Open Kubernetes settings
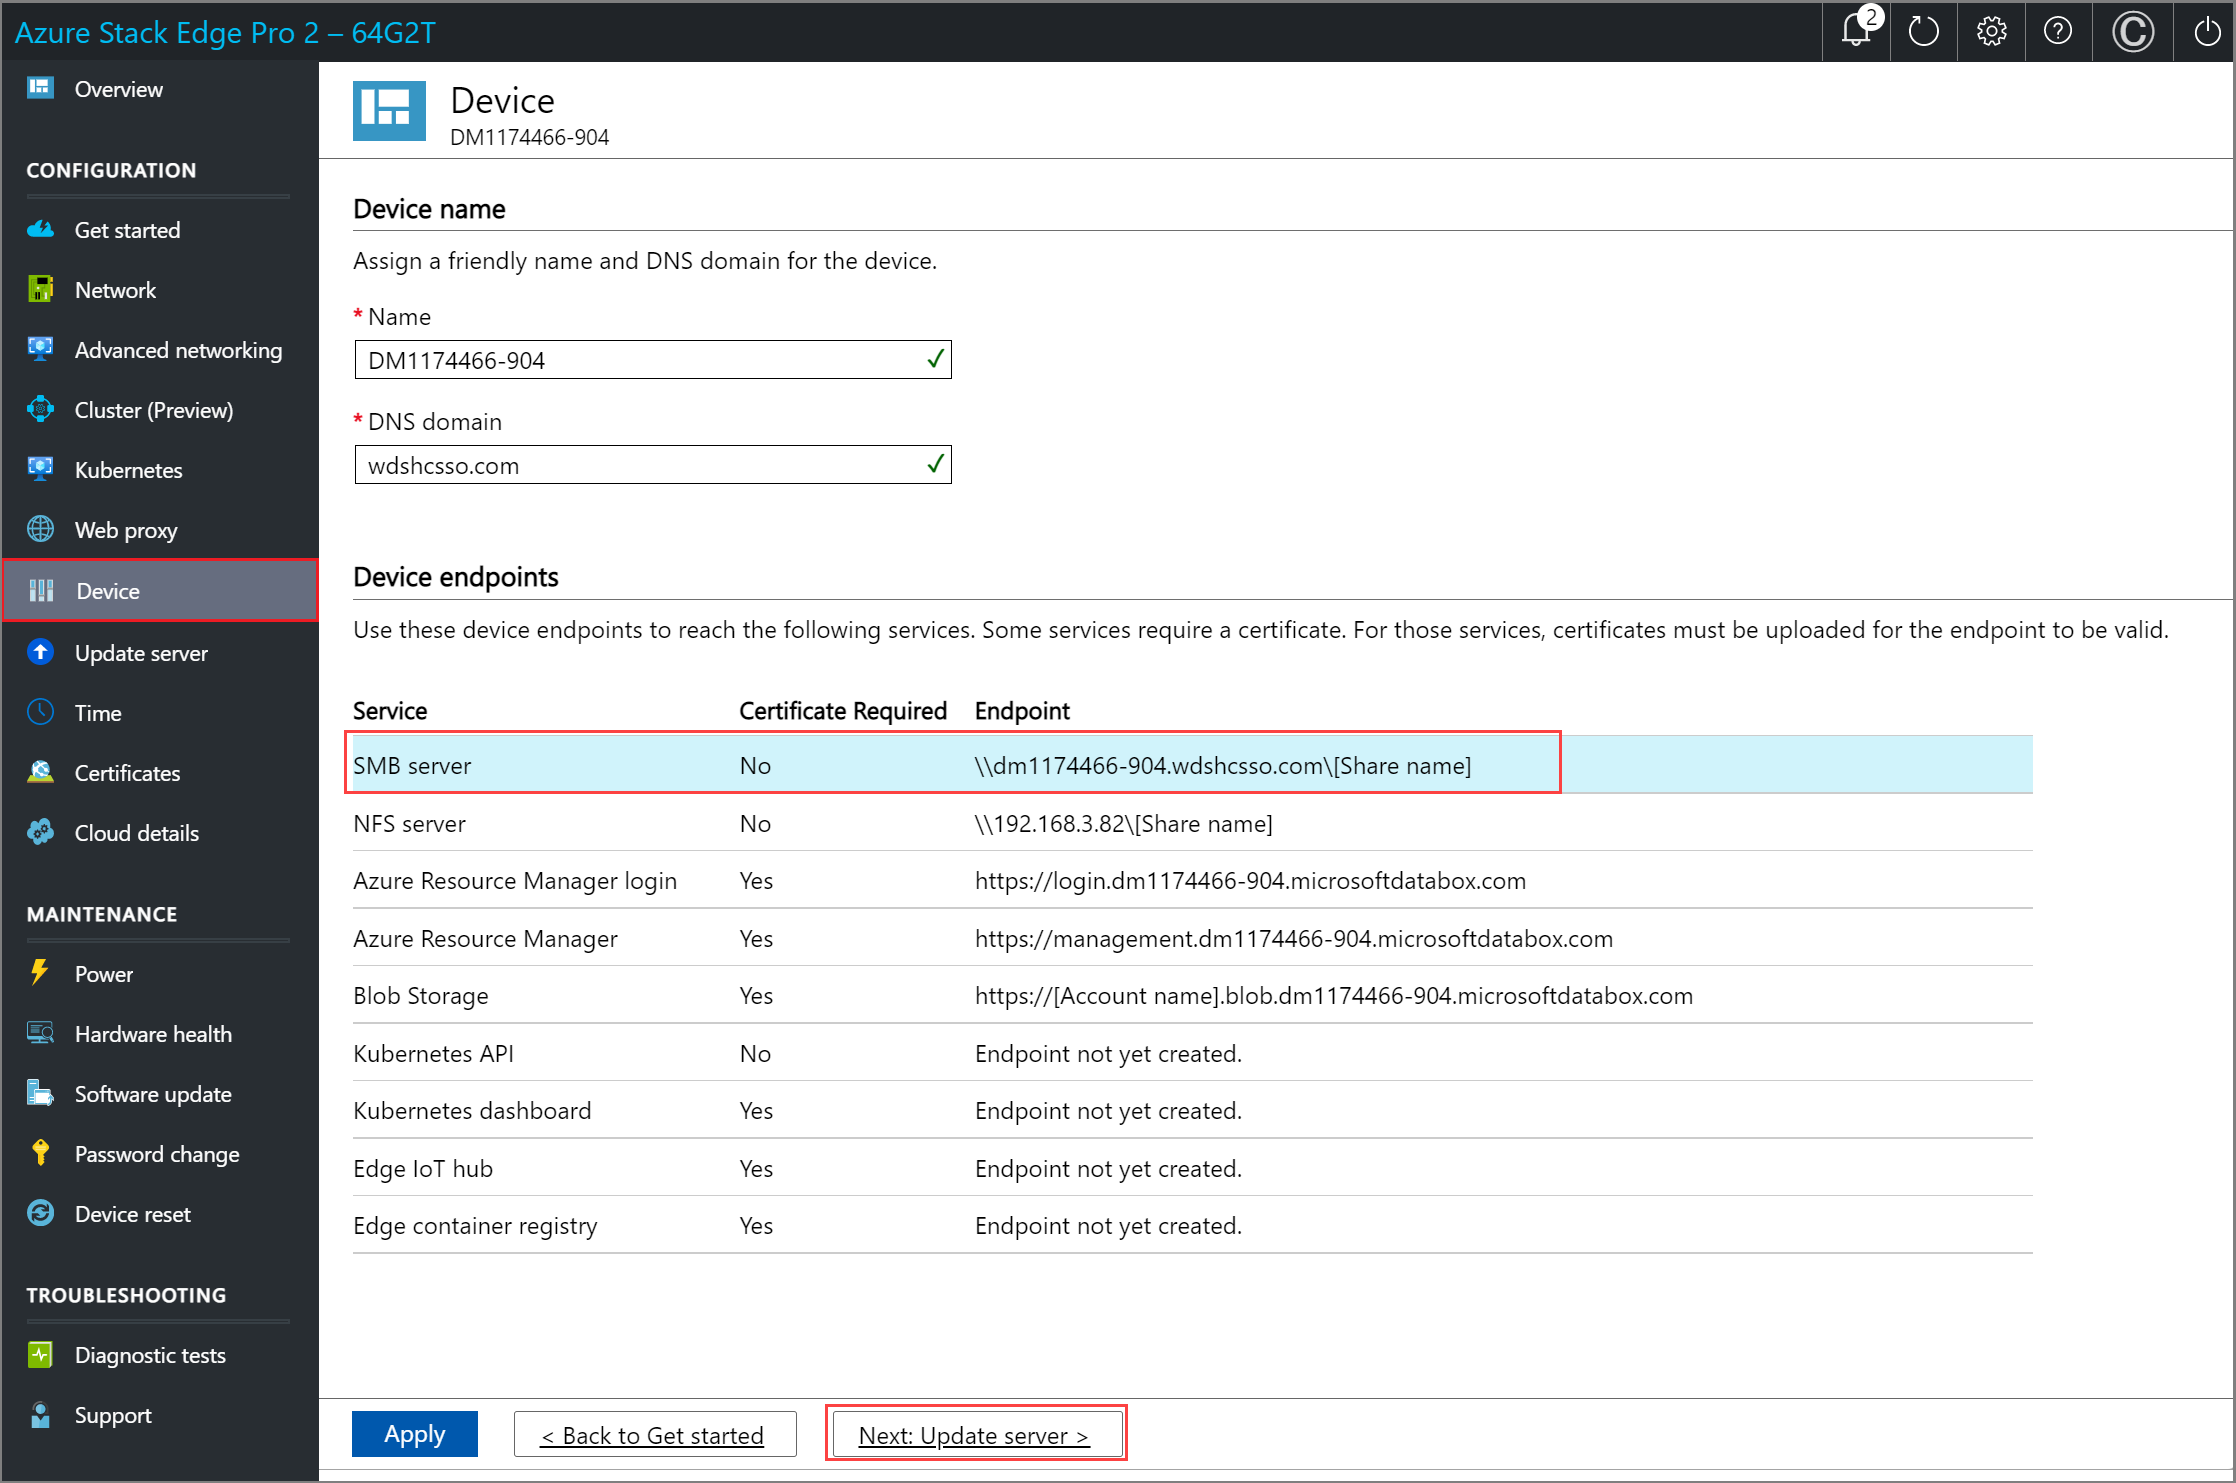2236x1483 pixels. click(x=129, y=468)
